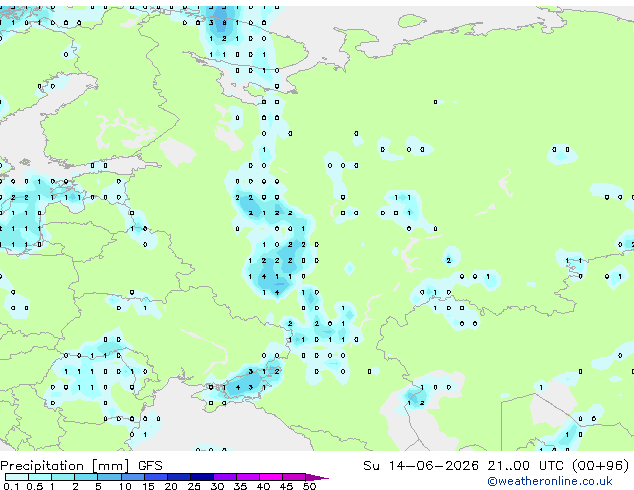Image resolution: width=634 pixels, height=490 pixels.
Task: Select the 2–5 mm legend color swatch
Action: (x=86, y=477)
